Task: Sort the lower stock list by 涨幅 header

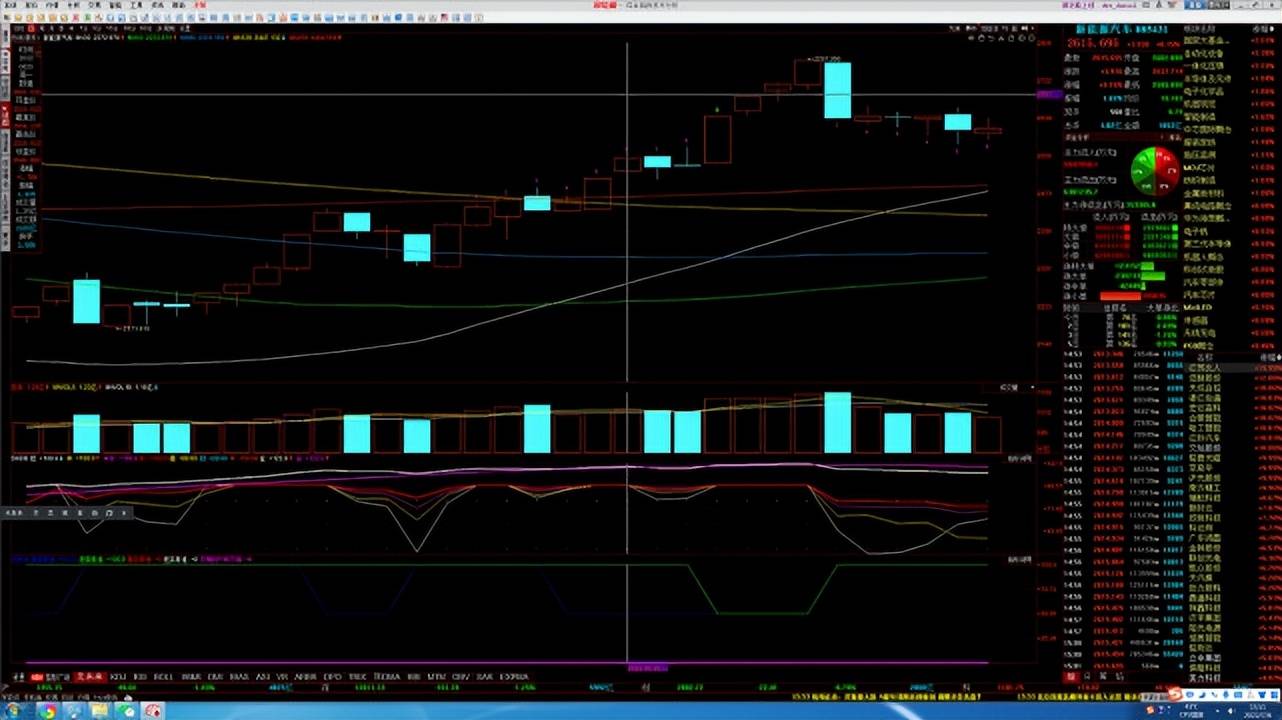Action: tap(1267, 356)
